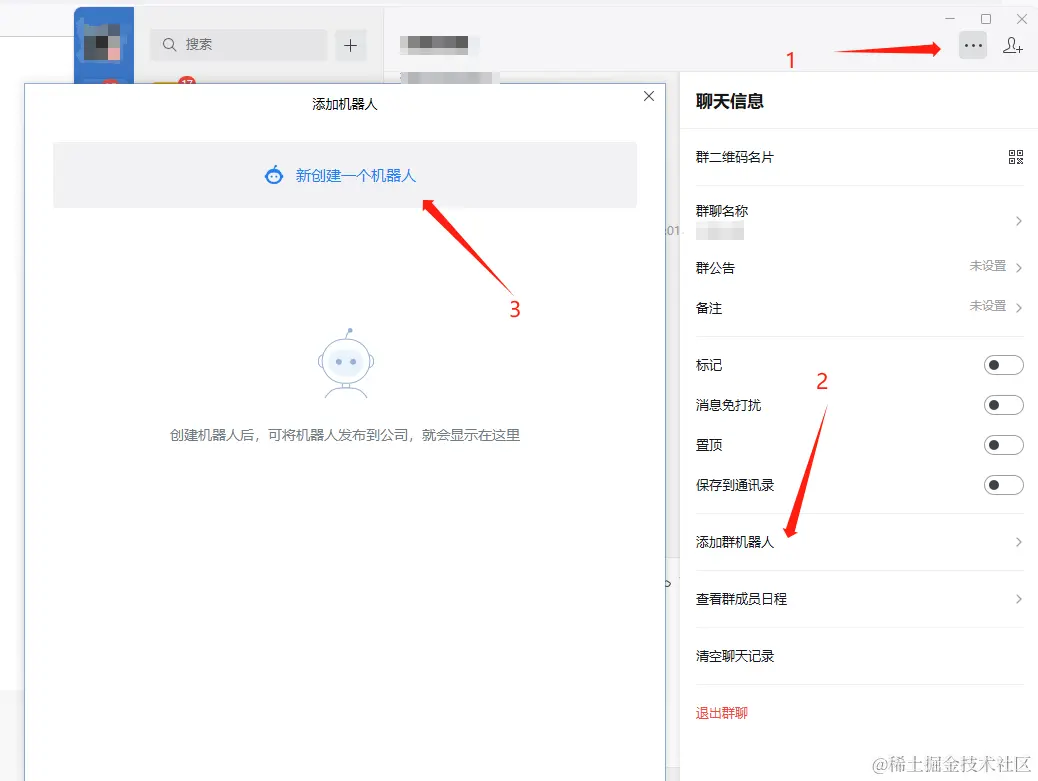Open 添加群机器人 entry
Image resolution: width=1038 pixels, height=781 pixels.
point(859,542)
